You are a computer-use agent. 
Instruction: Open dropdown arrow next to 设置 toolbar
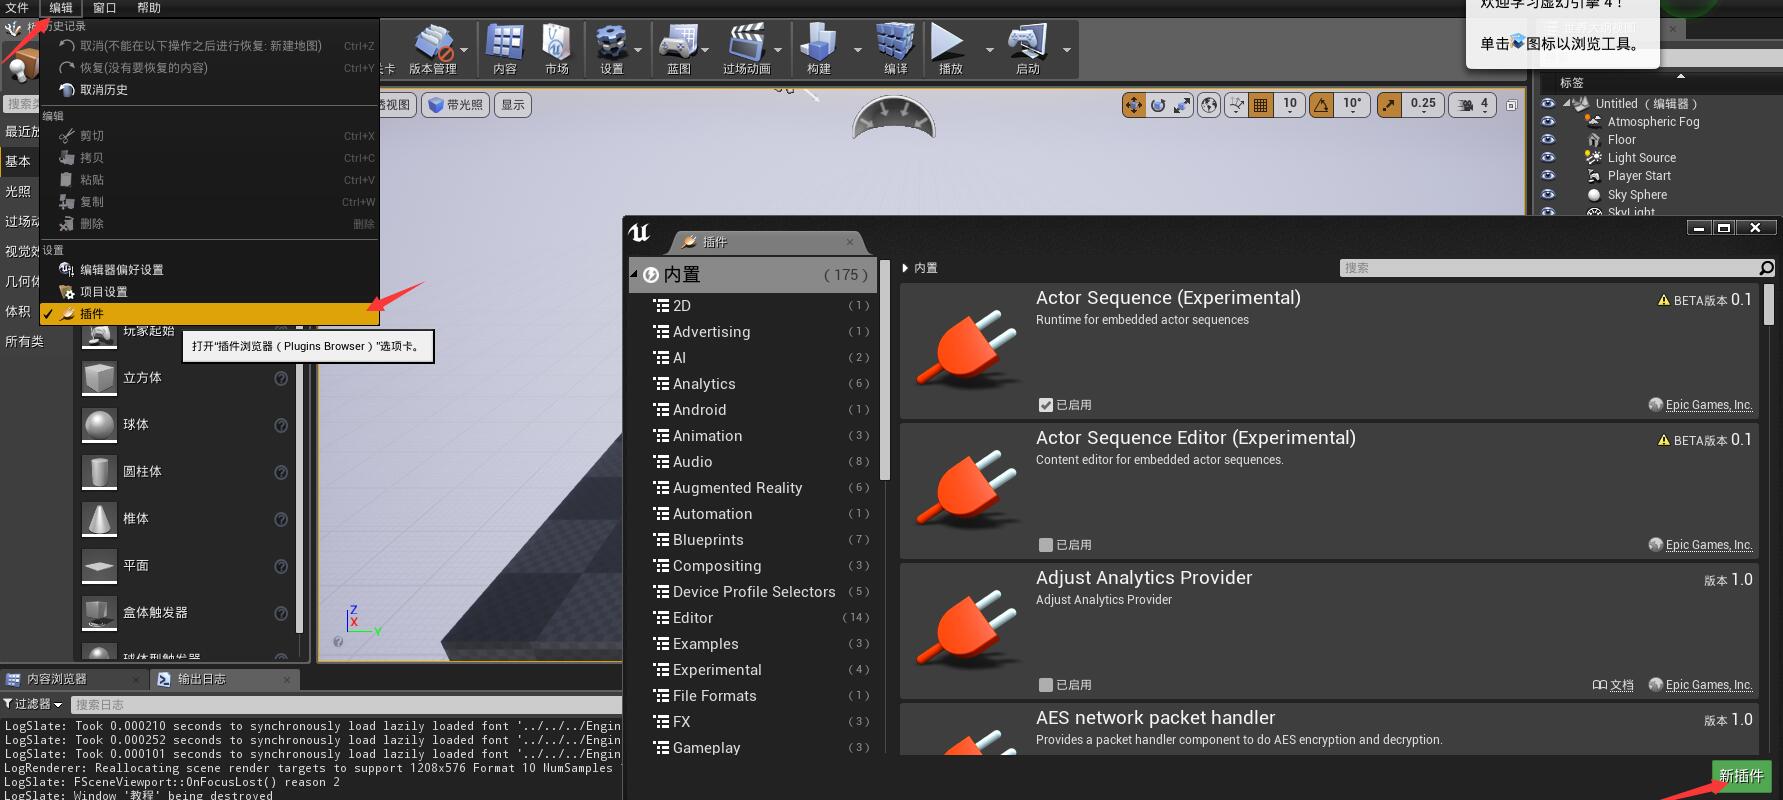click(638, 49)
